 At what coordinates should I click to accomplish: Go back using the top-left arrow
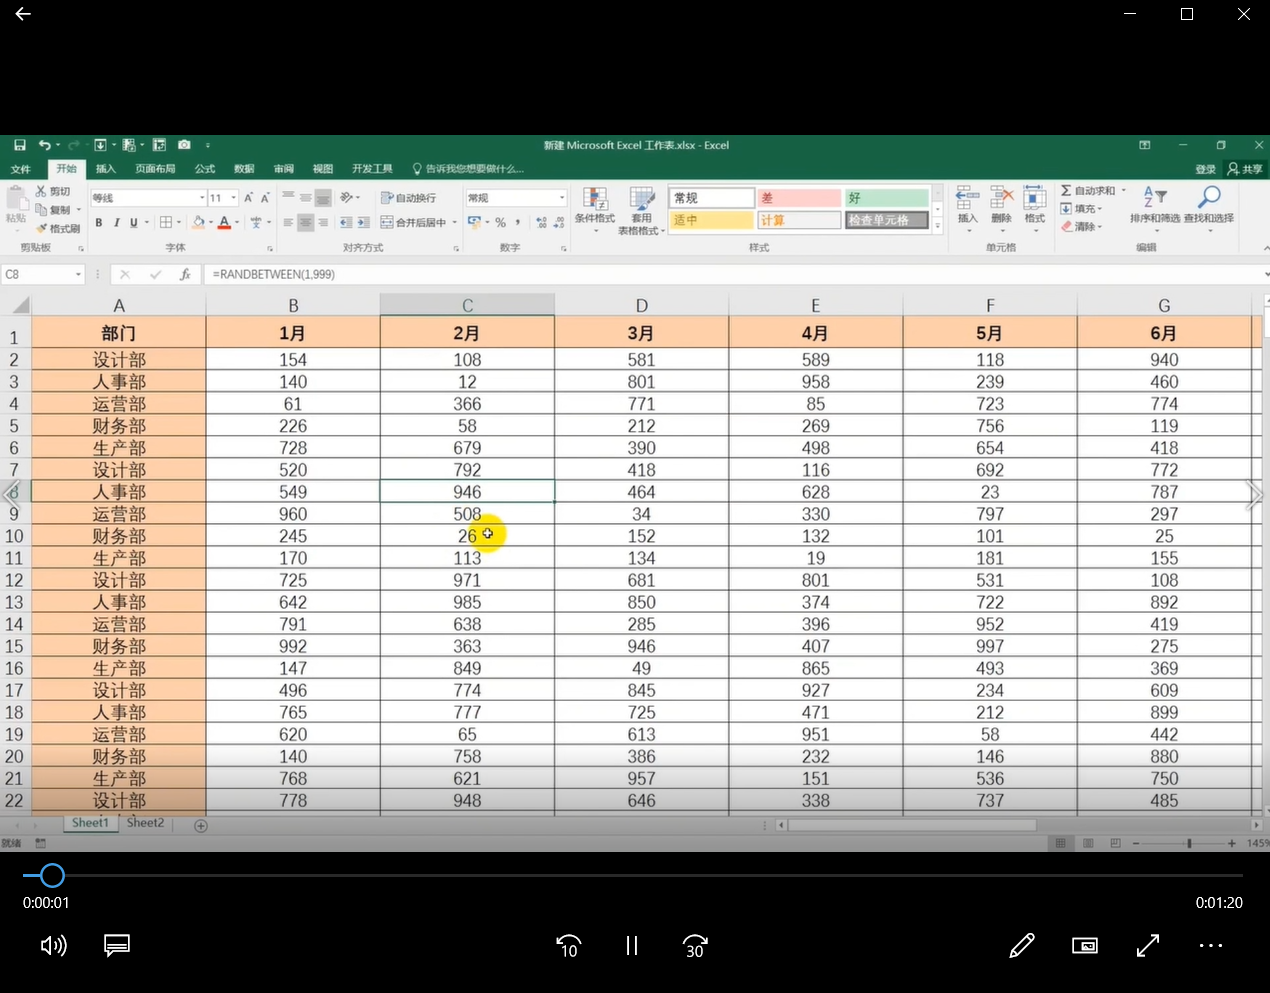tap(23, 14)
